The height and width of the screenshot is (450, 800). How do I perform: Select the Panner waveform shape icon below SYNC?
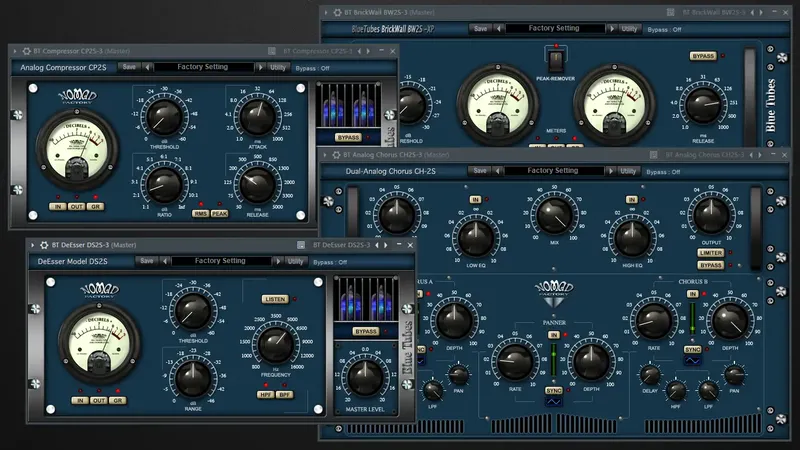point(554,402)
